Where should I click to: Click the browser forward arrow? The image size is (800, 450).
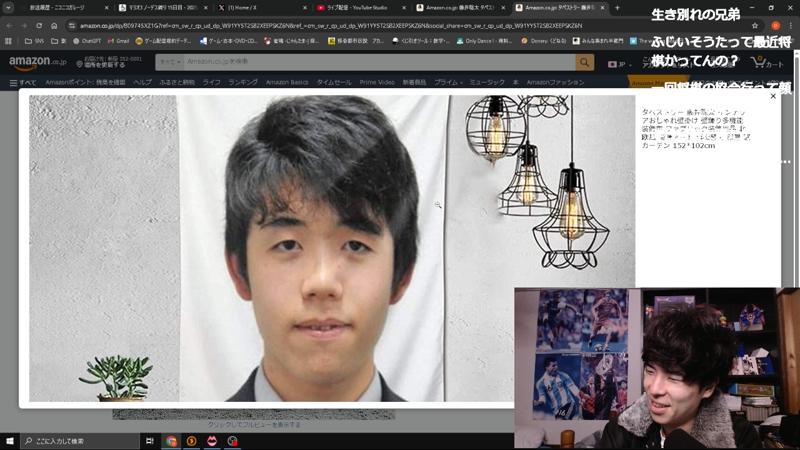(x=24, y=25)
